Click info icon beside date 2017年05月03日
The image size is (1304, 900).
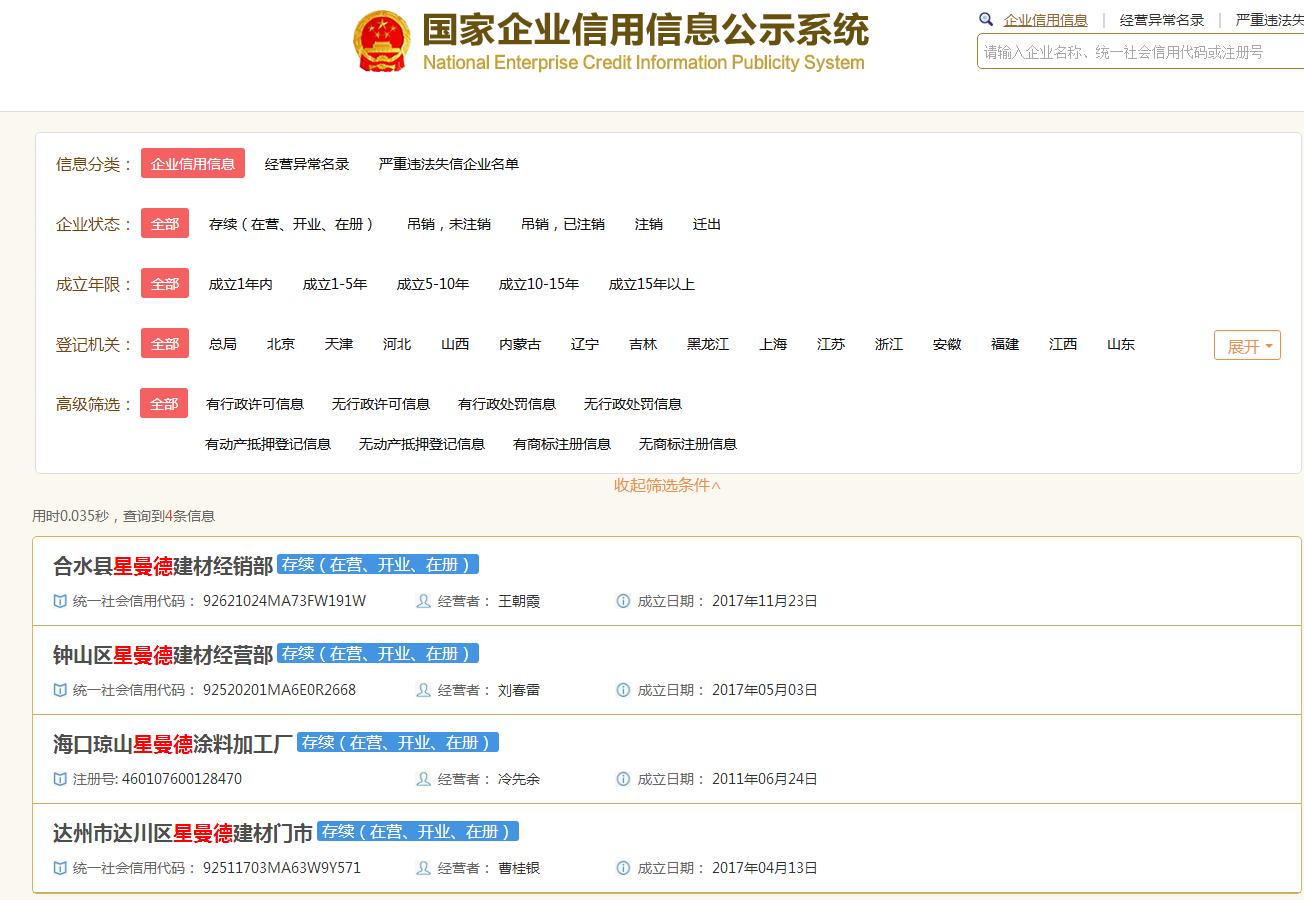(x=623, y=690)
